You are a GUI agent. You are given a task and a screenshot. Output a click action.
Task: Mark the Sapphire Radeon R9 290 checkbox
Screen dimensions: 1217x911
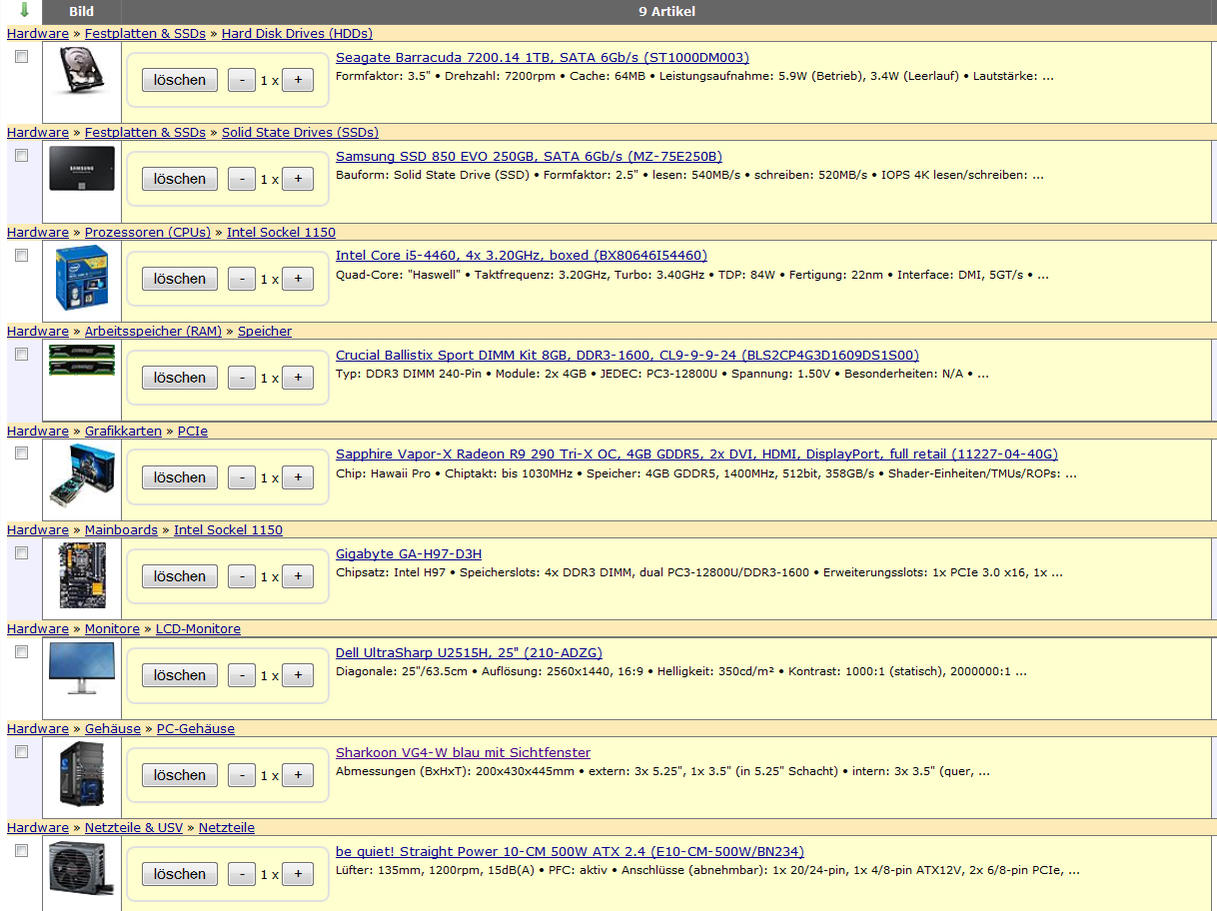(x=22, y=453)
